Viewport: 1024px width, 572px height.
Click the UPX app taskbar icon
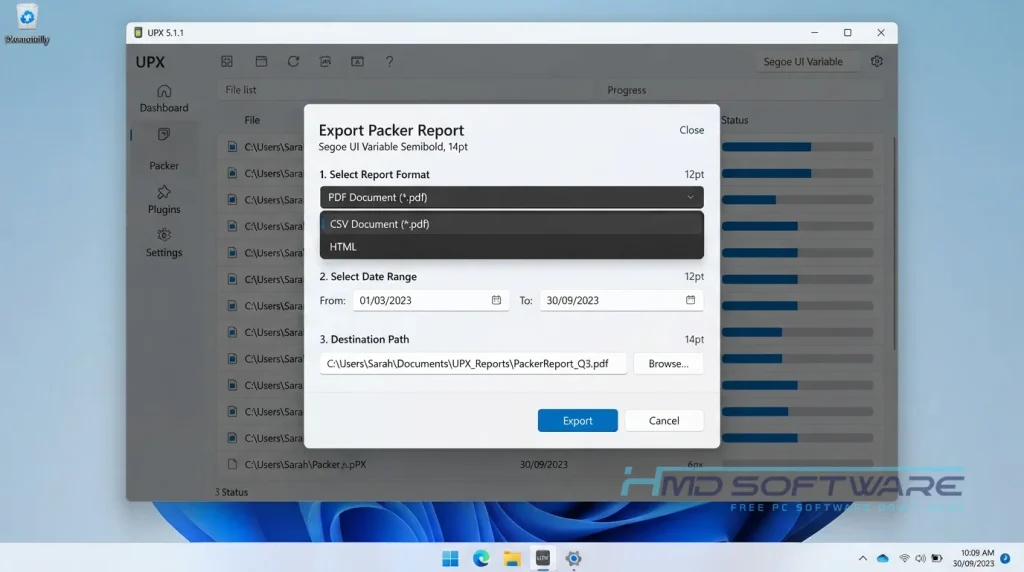543,558
